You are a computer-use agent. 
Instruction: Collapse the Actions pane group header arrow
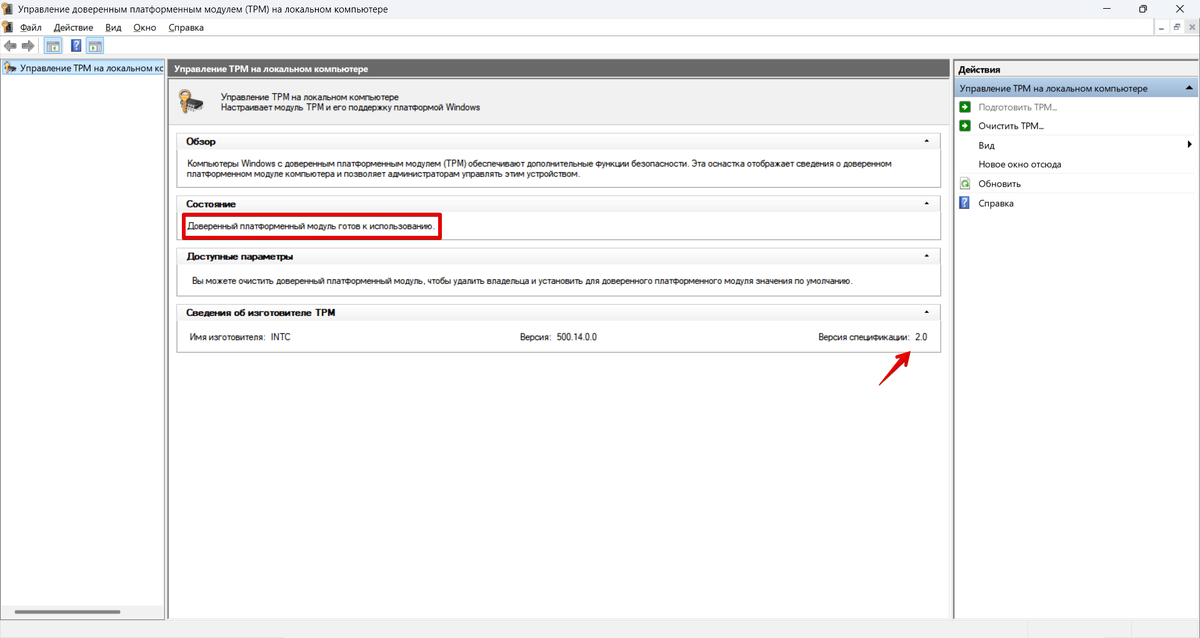pyautogui.click(x=1188, y=88)
